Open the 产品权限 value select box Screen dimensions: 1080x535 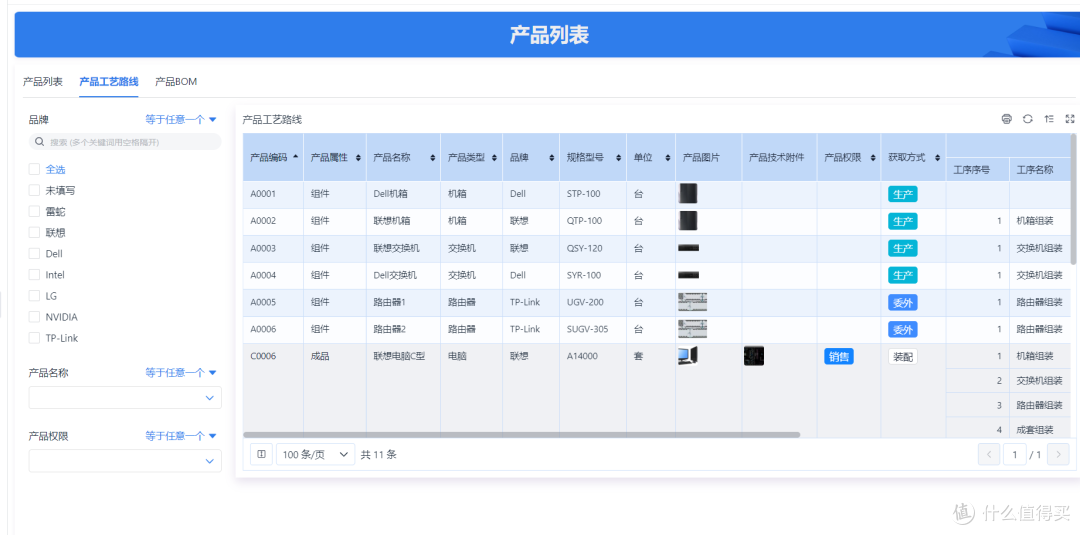pyautogui.click(x=125, y=461)
